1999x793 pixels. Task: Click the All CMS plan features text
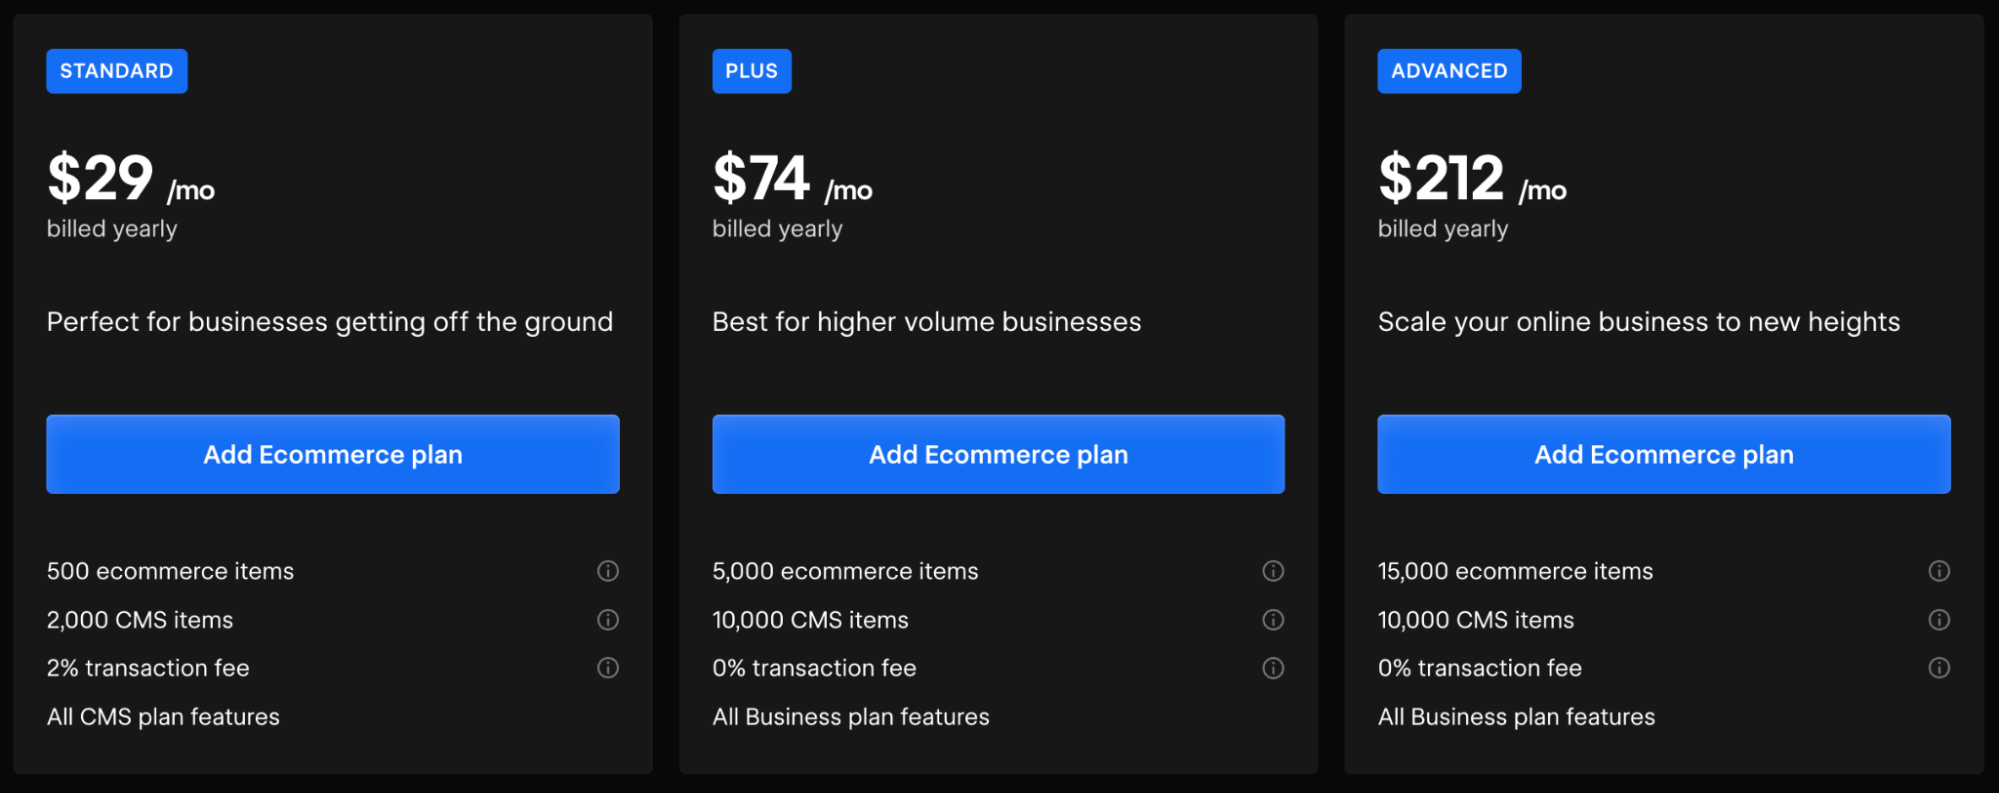pos(162,716)
